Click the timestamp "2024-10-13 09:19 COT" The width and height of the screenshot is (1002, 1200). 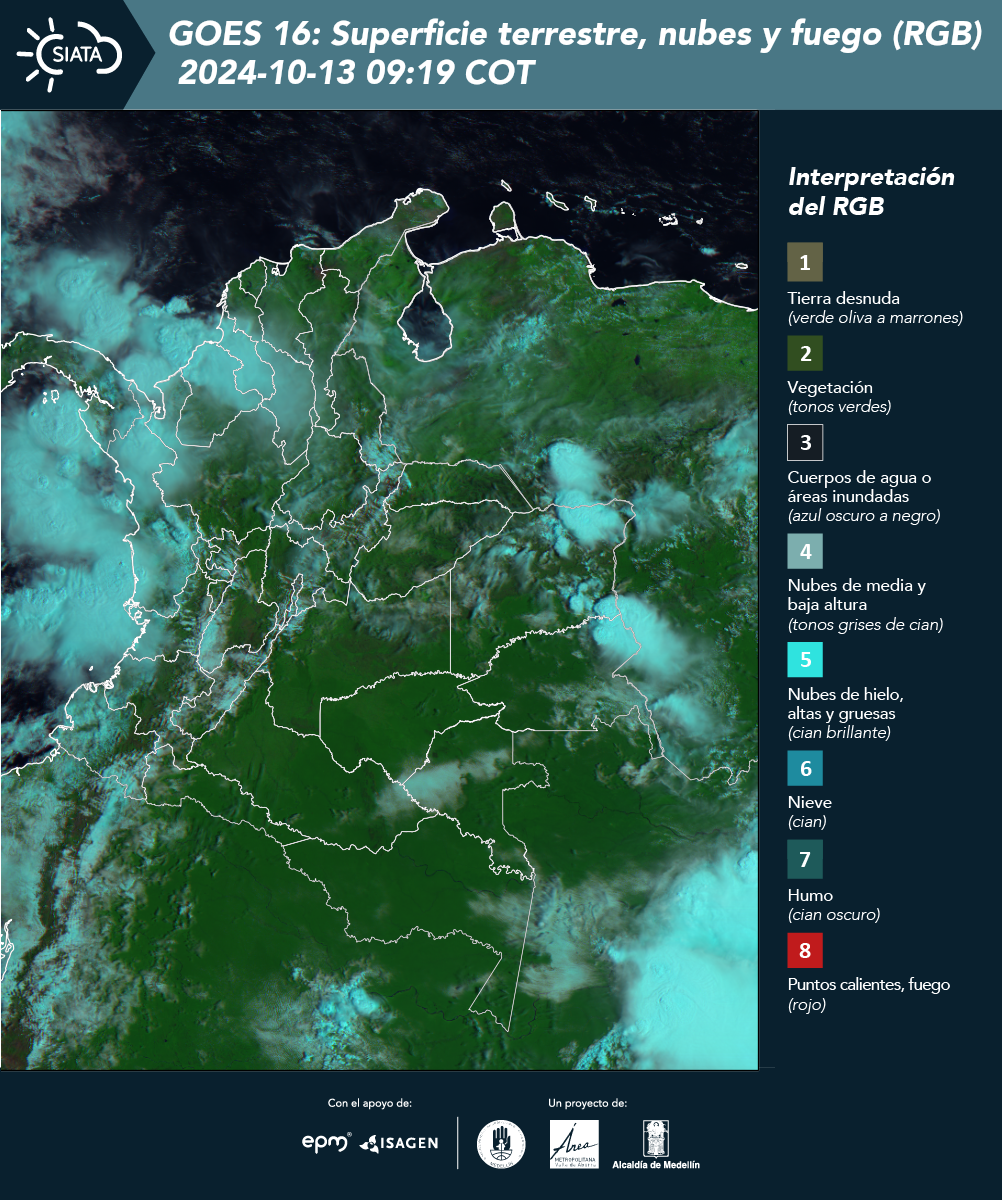tap(356, 73)
